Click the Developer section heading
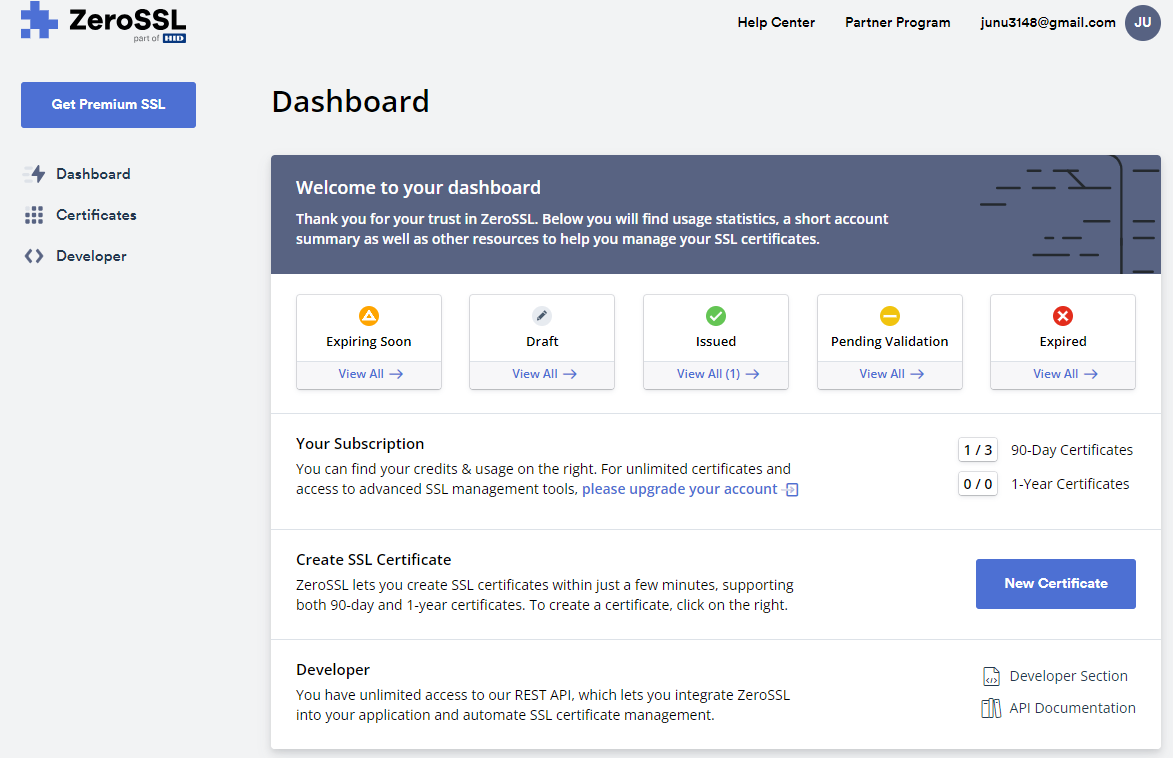The width and height of the screenshot is (1173, 758). point(333,670)
